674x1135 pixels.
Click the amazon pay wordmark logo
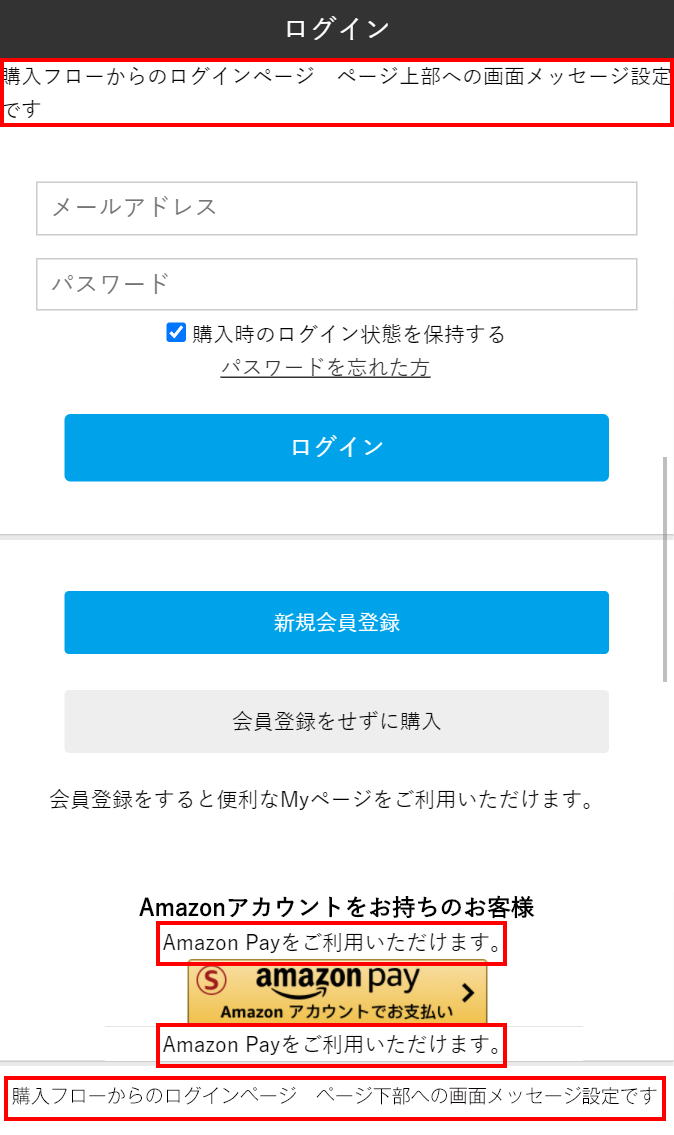point(337,980)
